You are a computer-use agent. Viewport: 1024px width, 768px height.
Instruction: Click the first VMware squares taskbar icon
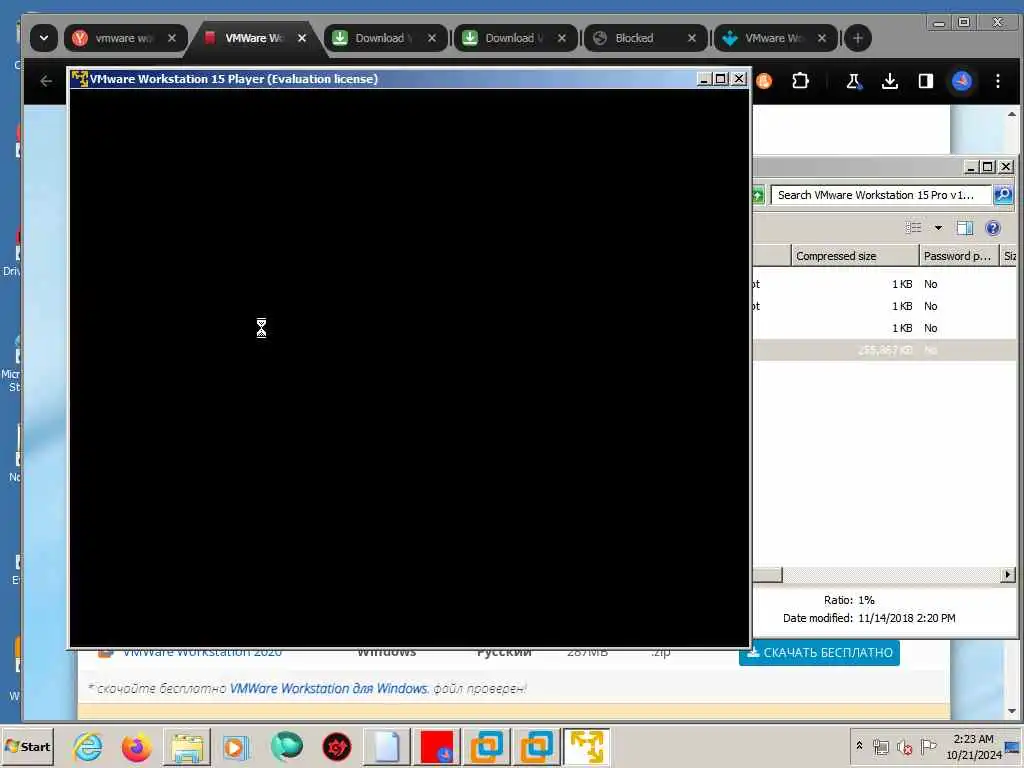coord(487,746)
